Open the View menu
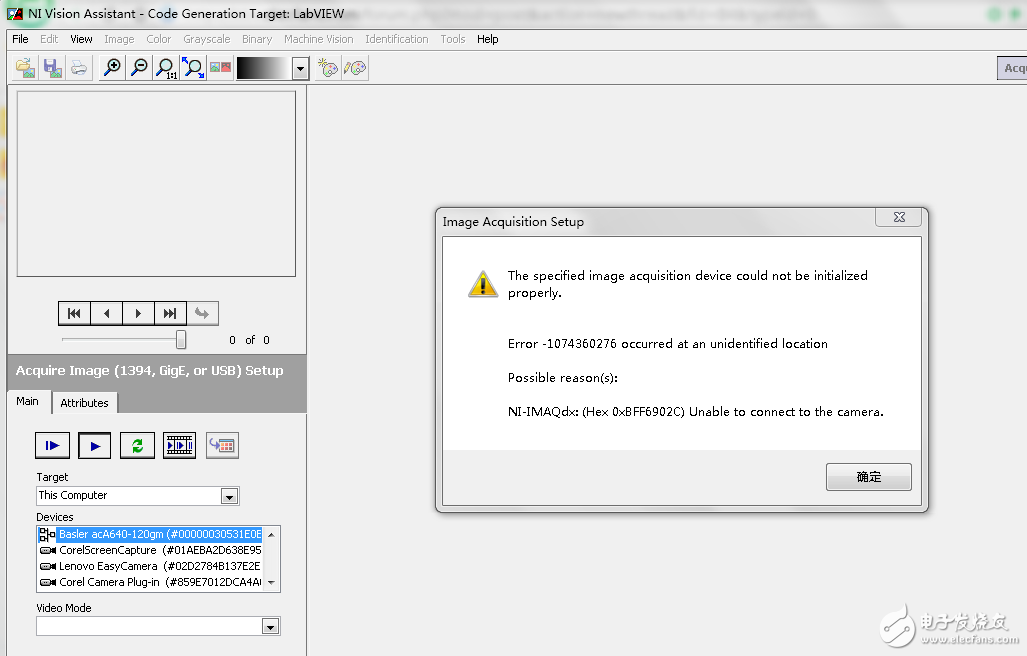 (81, 39)
